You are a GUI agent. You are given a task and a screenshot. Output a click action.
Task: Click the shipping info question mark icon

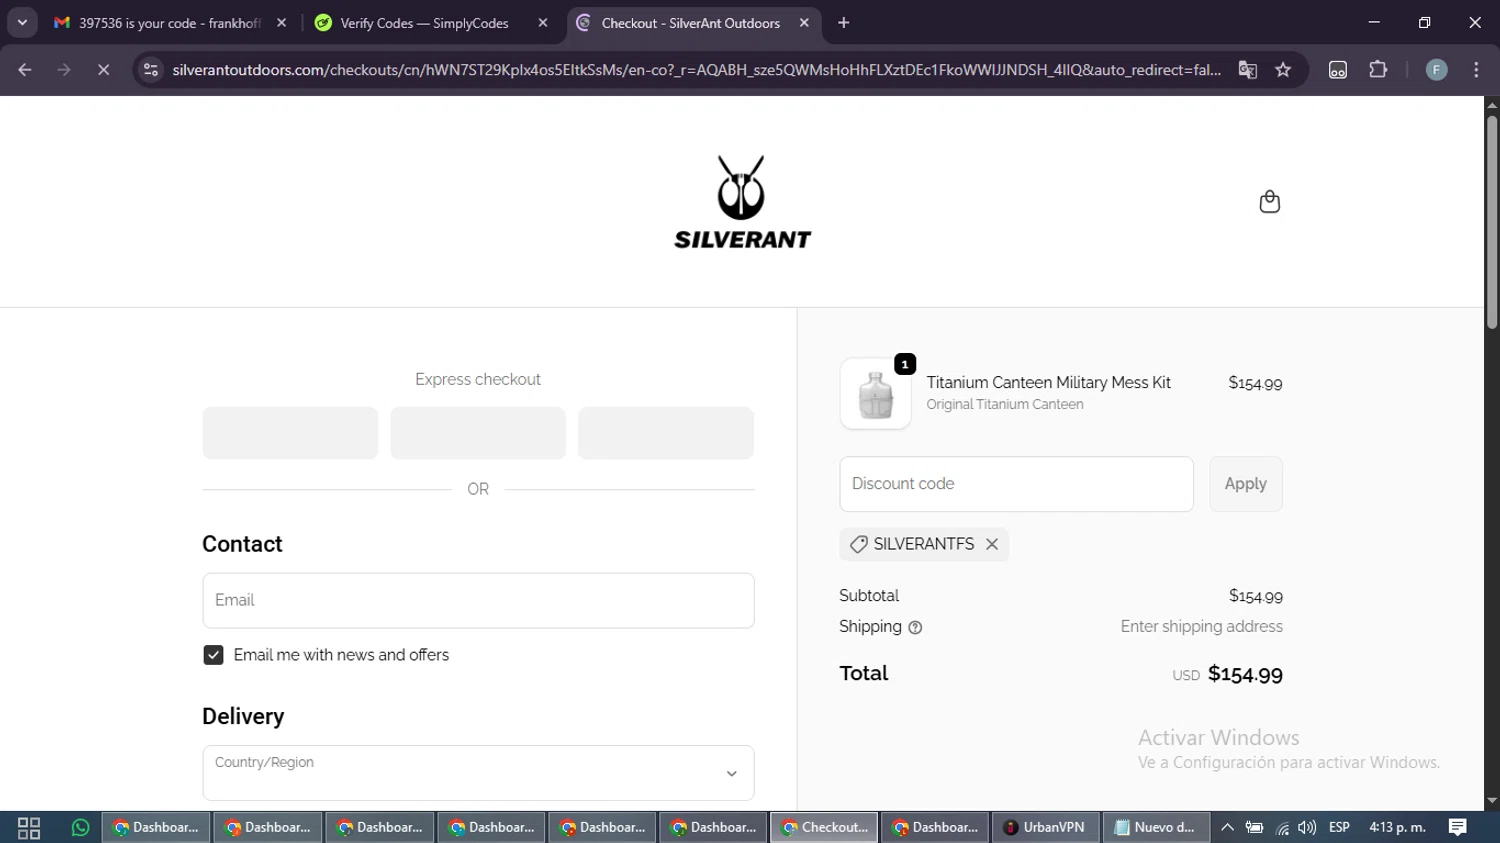915,627
